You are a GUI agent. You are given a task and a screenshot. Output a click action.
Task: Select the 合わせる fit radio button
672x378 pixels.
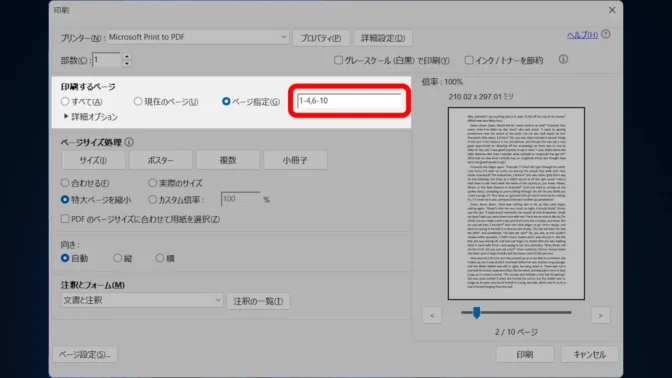pos(65,183)
